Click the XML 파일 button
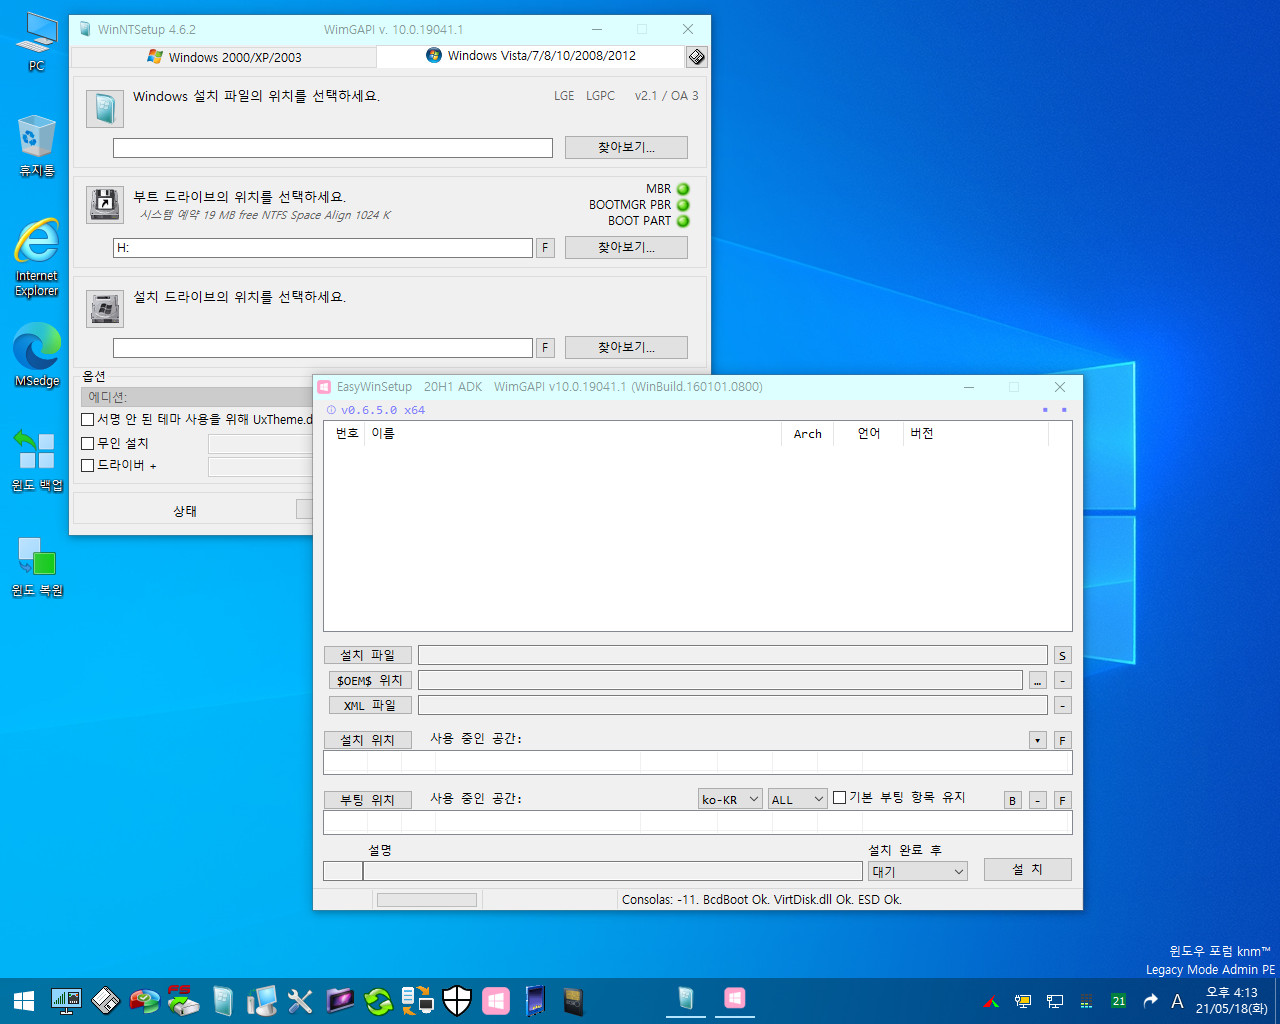Screen dimensions: 1280x1024 370,705
